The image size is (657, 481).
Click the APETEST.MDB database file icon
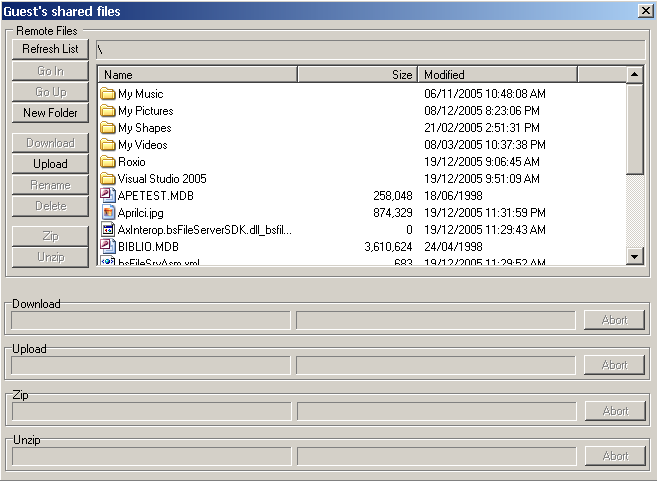[x=108, y=195]
